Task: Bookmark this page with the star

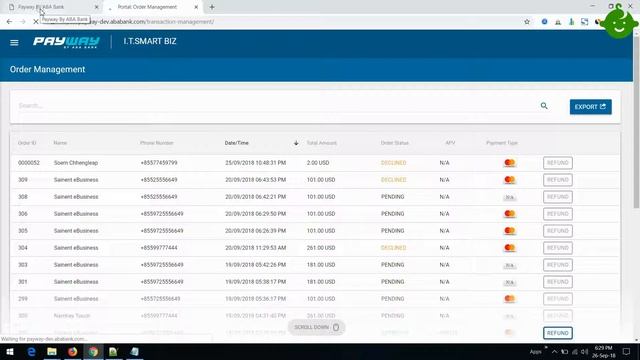Action: pos(527,22)
